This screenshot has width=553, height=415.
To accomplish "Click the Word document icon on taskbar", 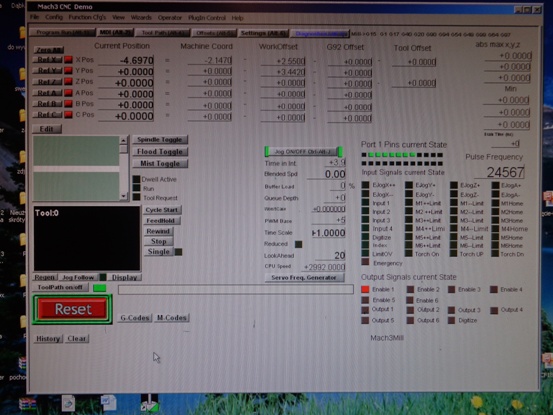I will click(x=108, y=402).
